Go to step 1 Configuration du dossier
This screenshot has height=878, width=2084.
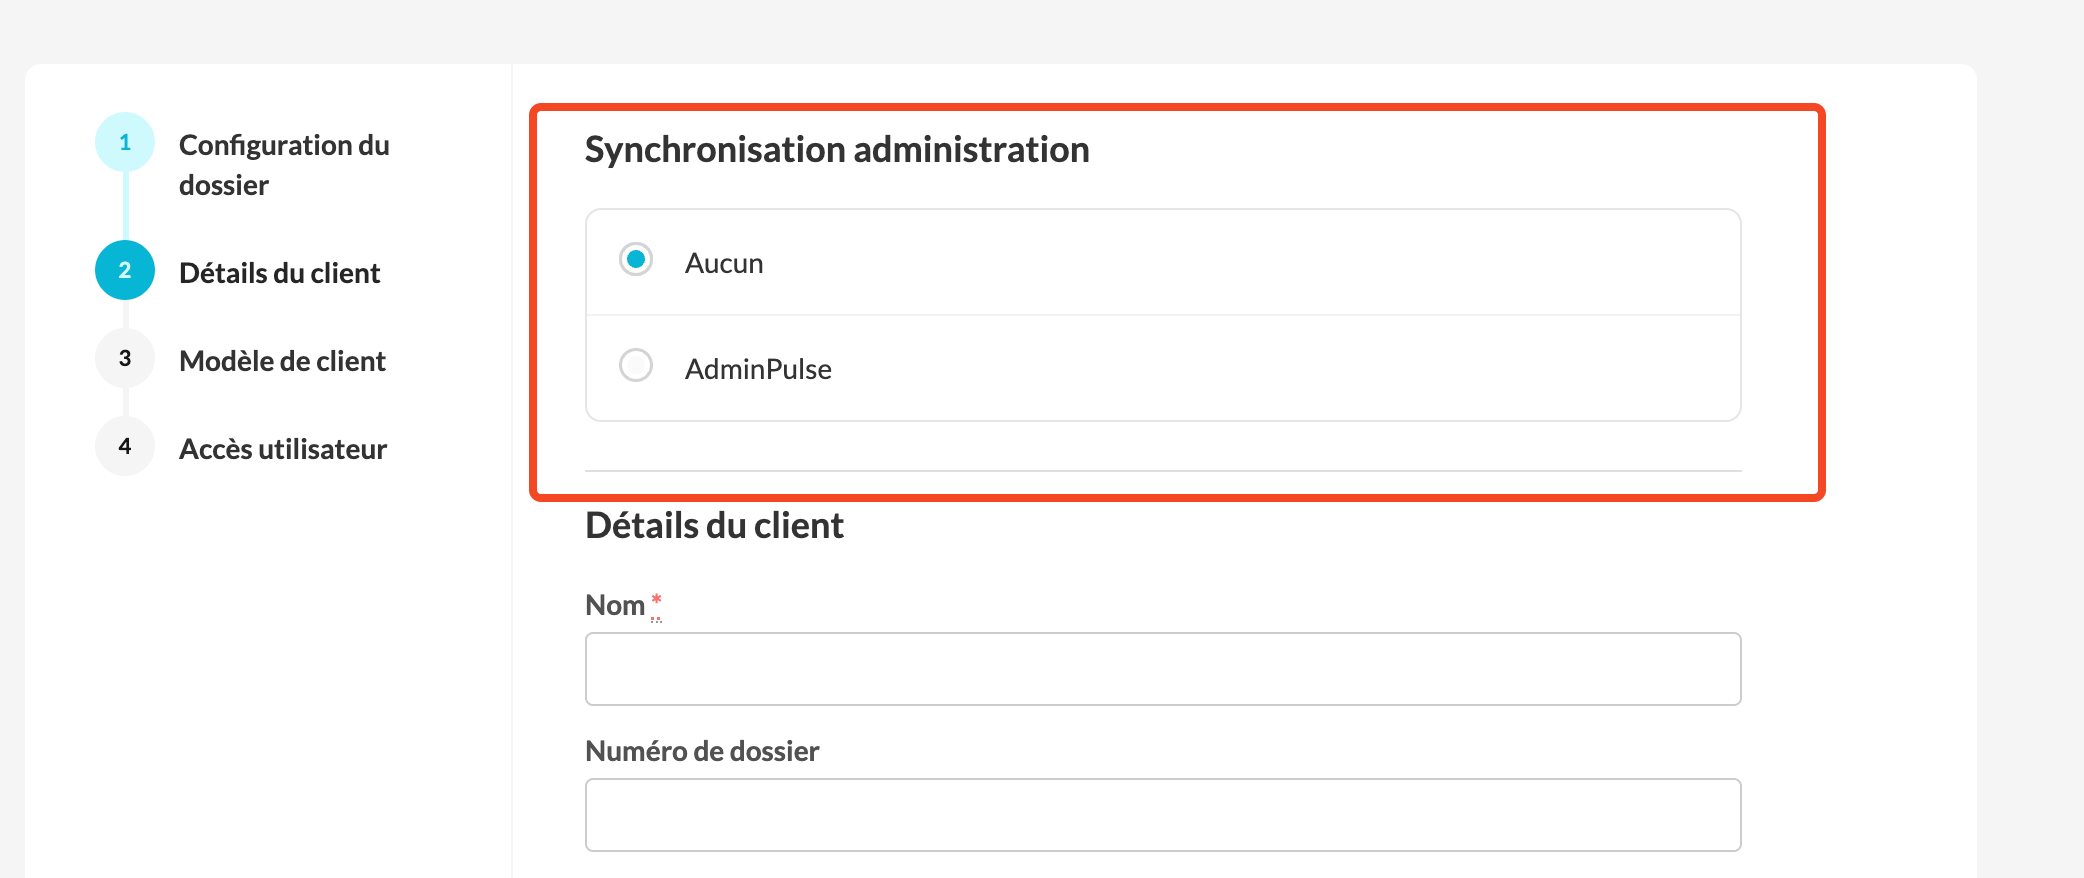(125, 142)
